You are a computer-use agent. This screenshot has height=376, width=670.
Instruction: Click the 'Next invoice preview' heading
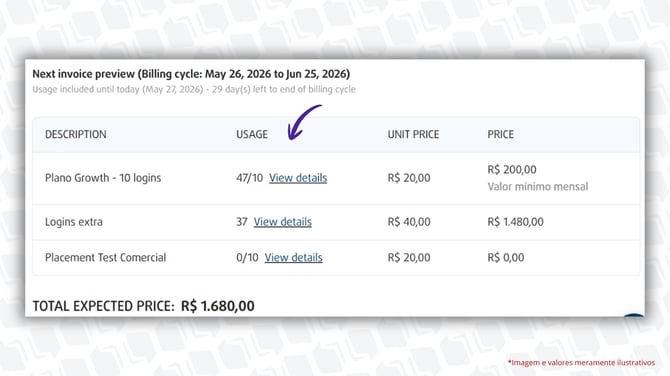click(191, 74)
